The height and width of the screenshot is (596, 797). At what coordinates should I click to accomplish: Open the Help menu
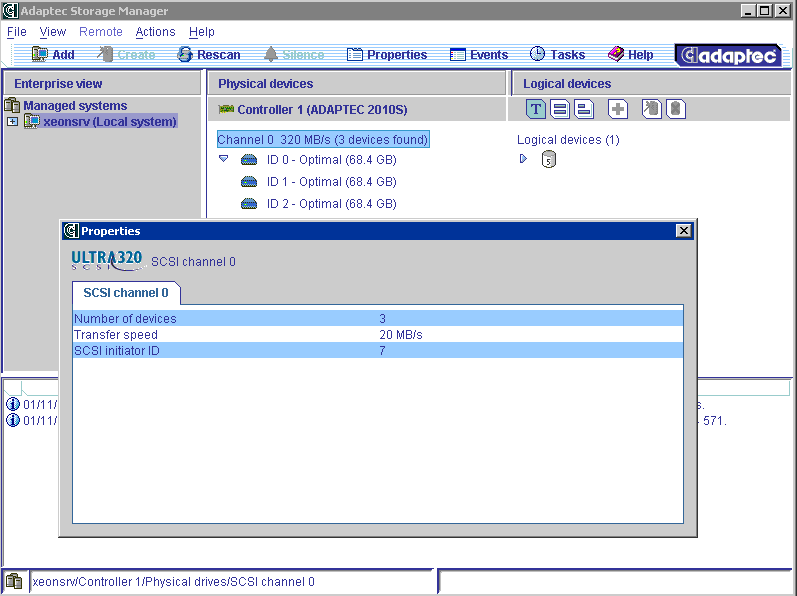point(201,32)
